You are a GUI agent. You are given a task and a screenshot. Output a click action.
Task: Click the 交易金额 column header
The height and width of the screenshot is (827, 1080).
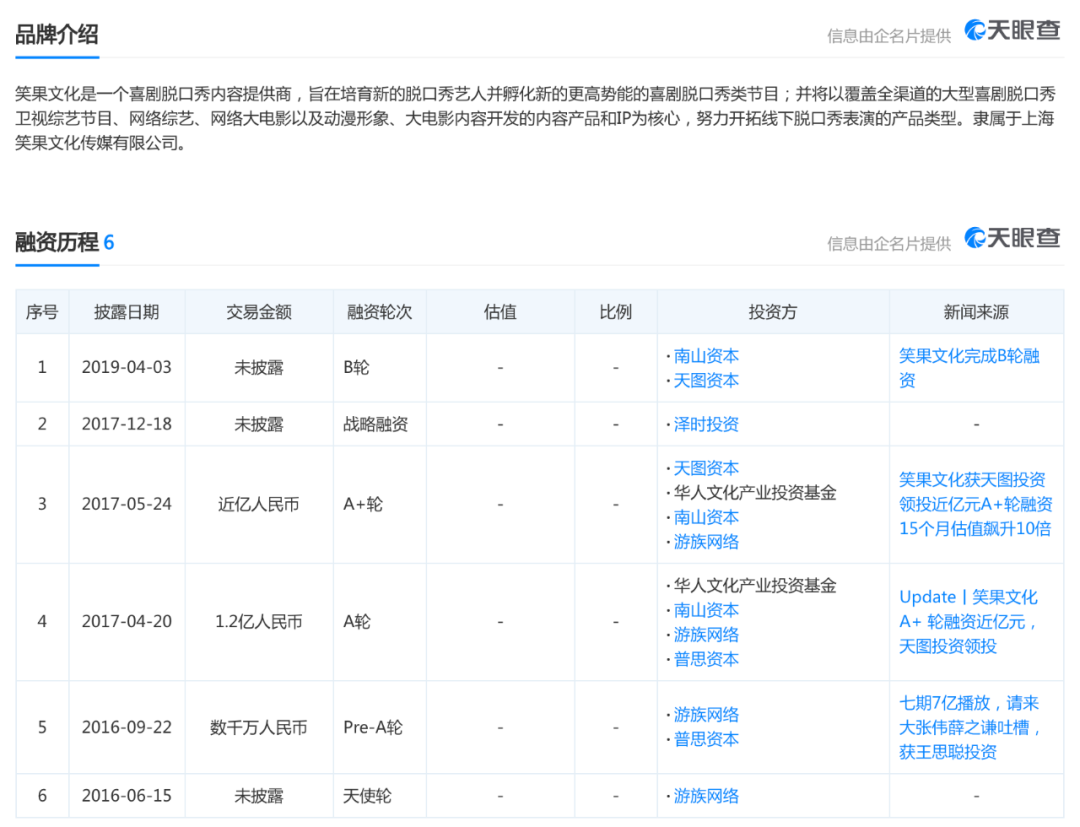(259, 312)
